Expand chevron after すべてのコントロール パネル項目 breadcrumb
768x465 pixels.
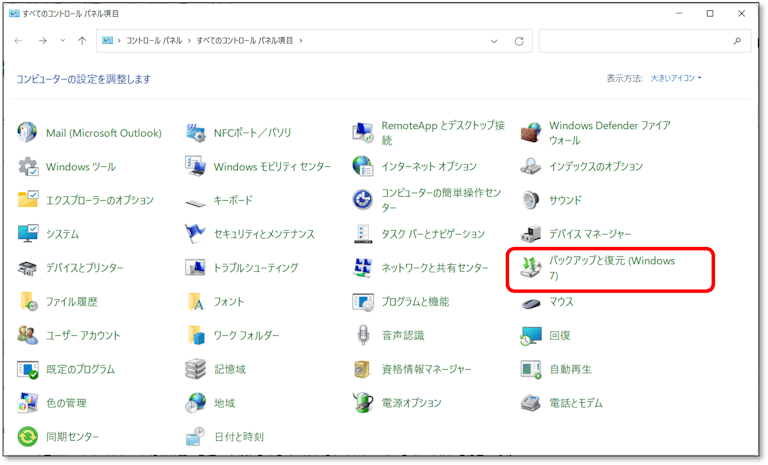(x=301, y=41)
